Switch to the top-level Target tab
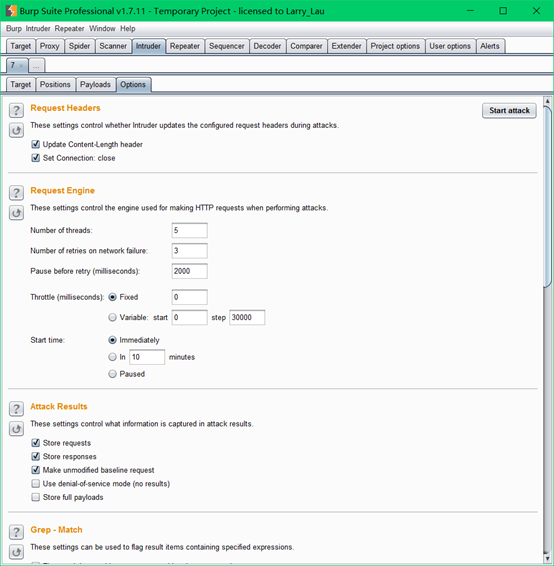This screenshot has height=566, width=554. [x=21, y=46]
